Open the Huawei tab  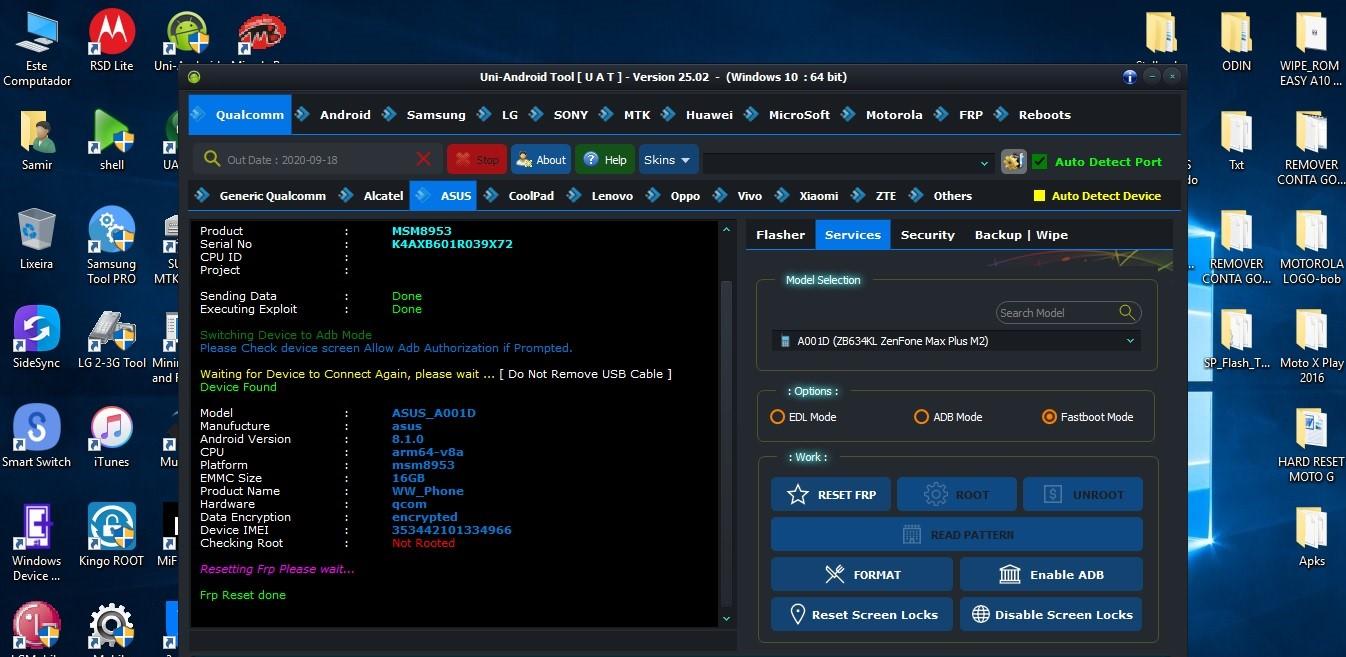pyautogui.click(x=709, y=115)
